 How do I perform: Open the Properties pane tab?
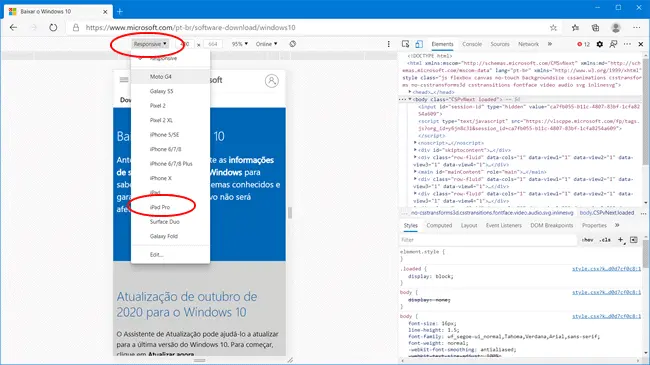pos(594,226)
